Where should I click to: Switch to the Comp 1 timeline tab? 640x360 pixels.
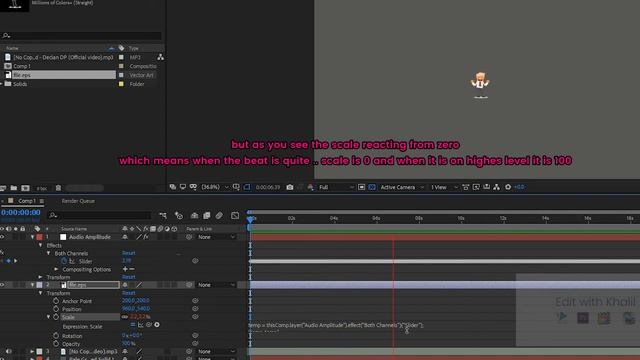[x=27, y=201]
